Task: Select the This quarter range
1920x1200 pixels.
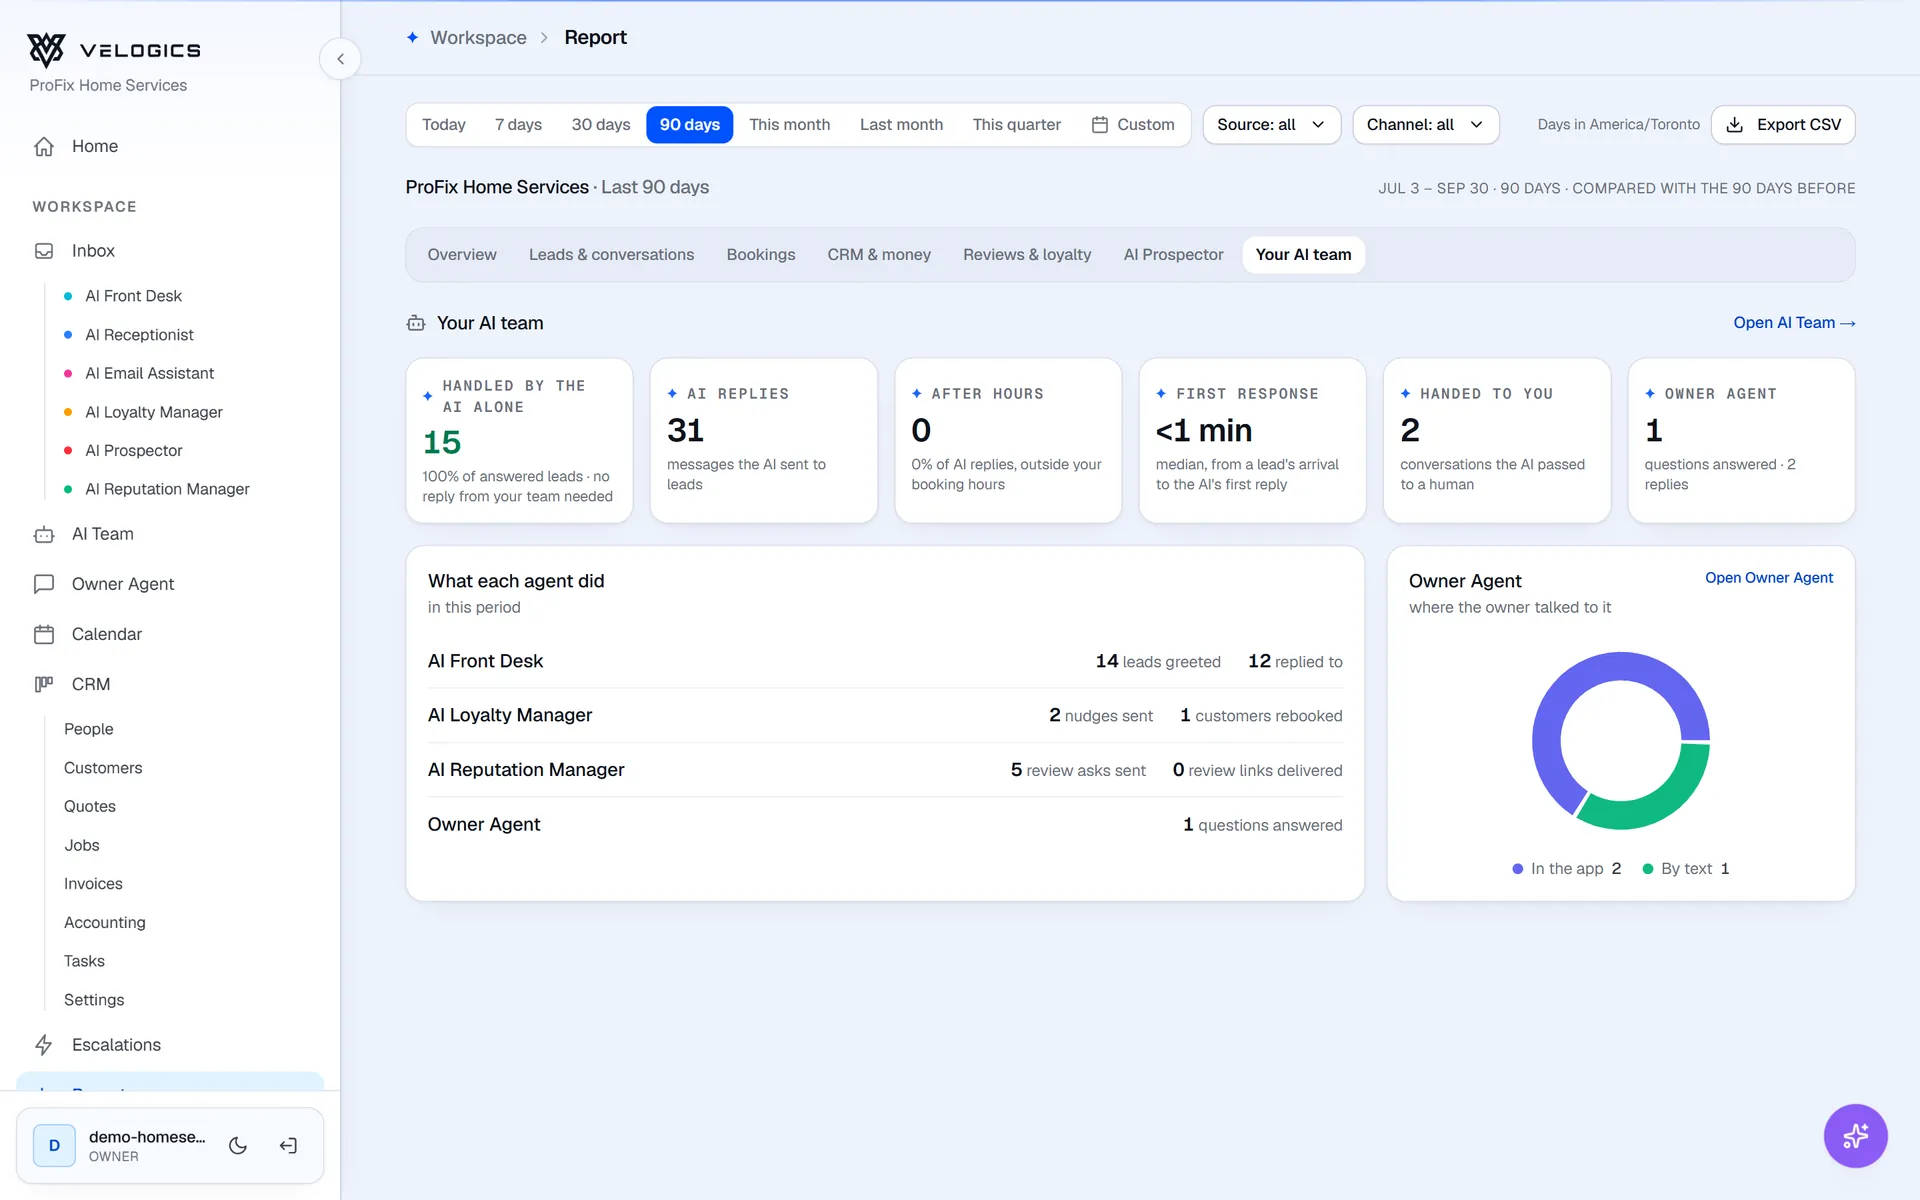Action: [x=1016, y=125]
